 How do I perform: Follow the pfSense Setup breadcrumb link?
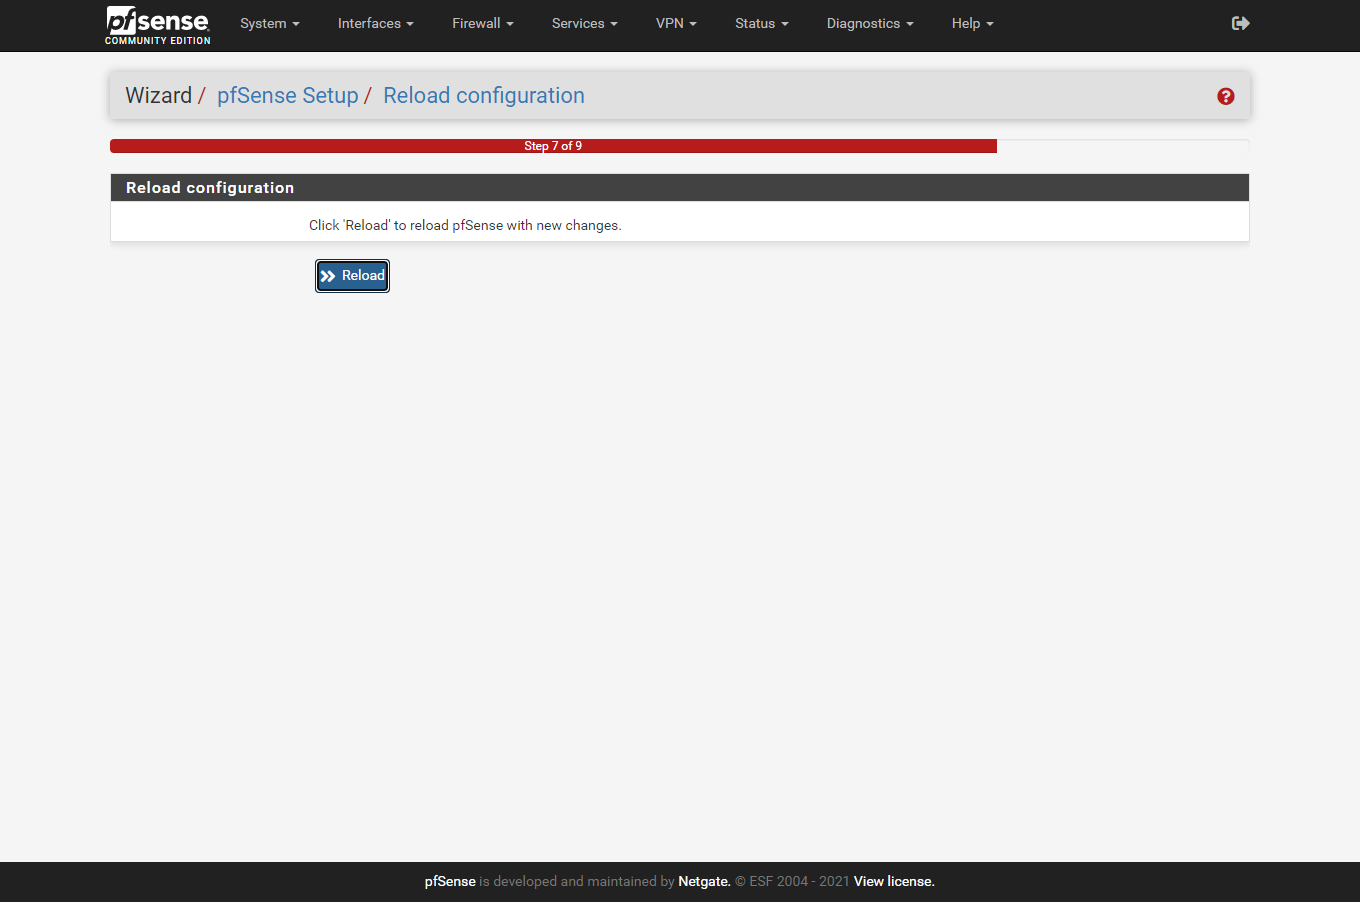click(288, 96)
